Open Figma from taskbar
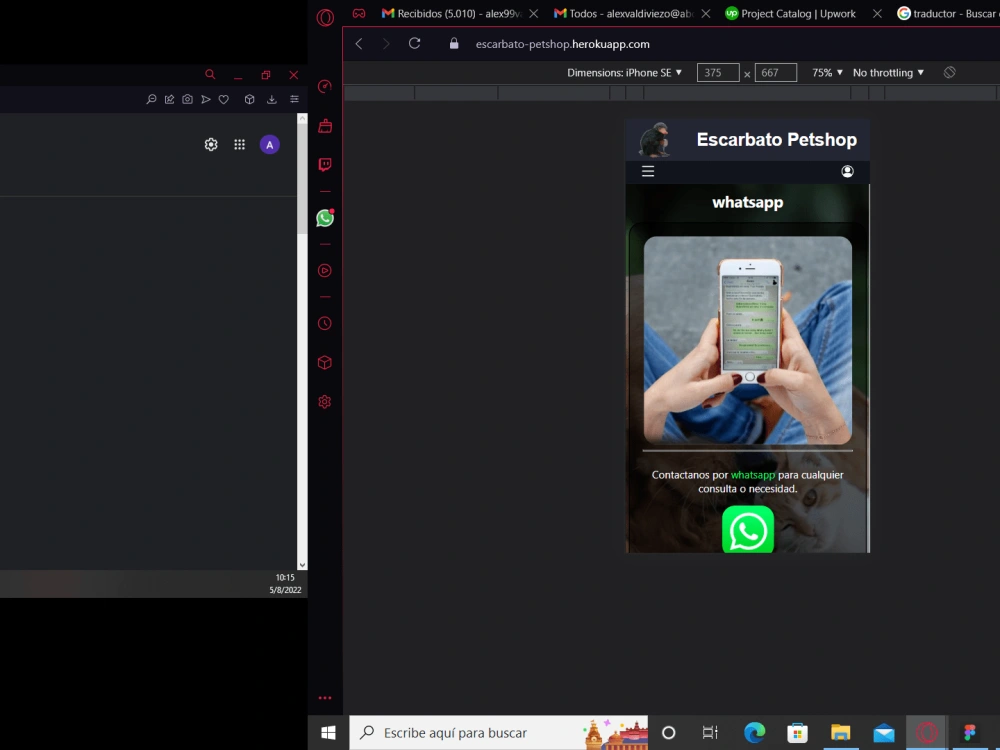This screenshot has height=750, width=1000. [x=971, y=733]
